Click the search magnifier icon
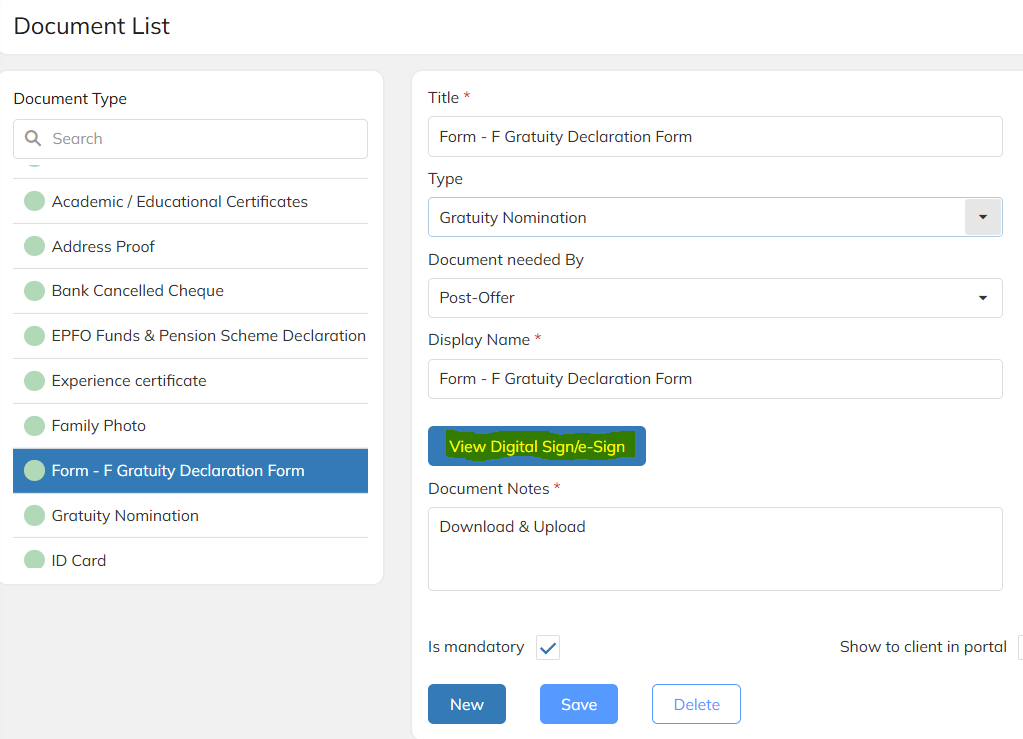1023x739 pixels. pos(33,139)
